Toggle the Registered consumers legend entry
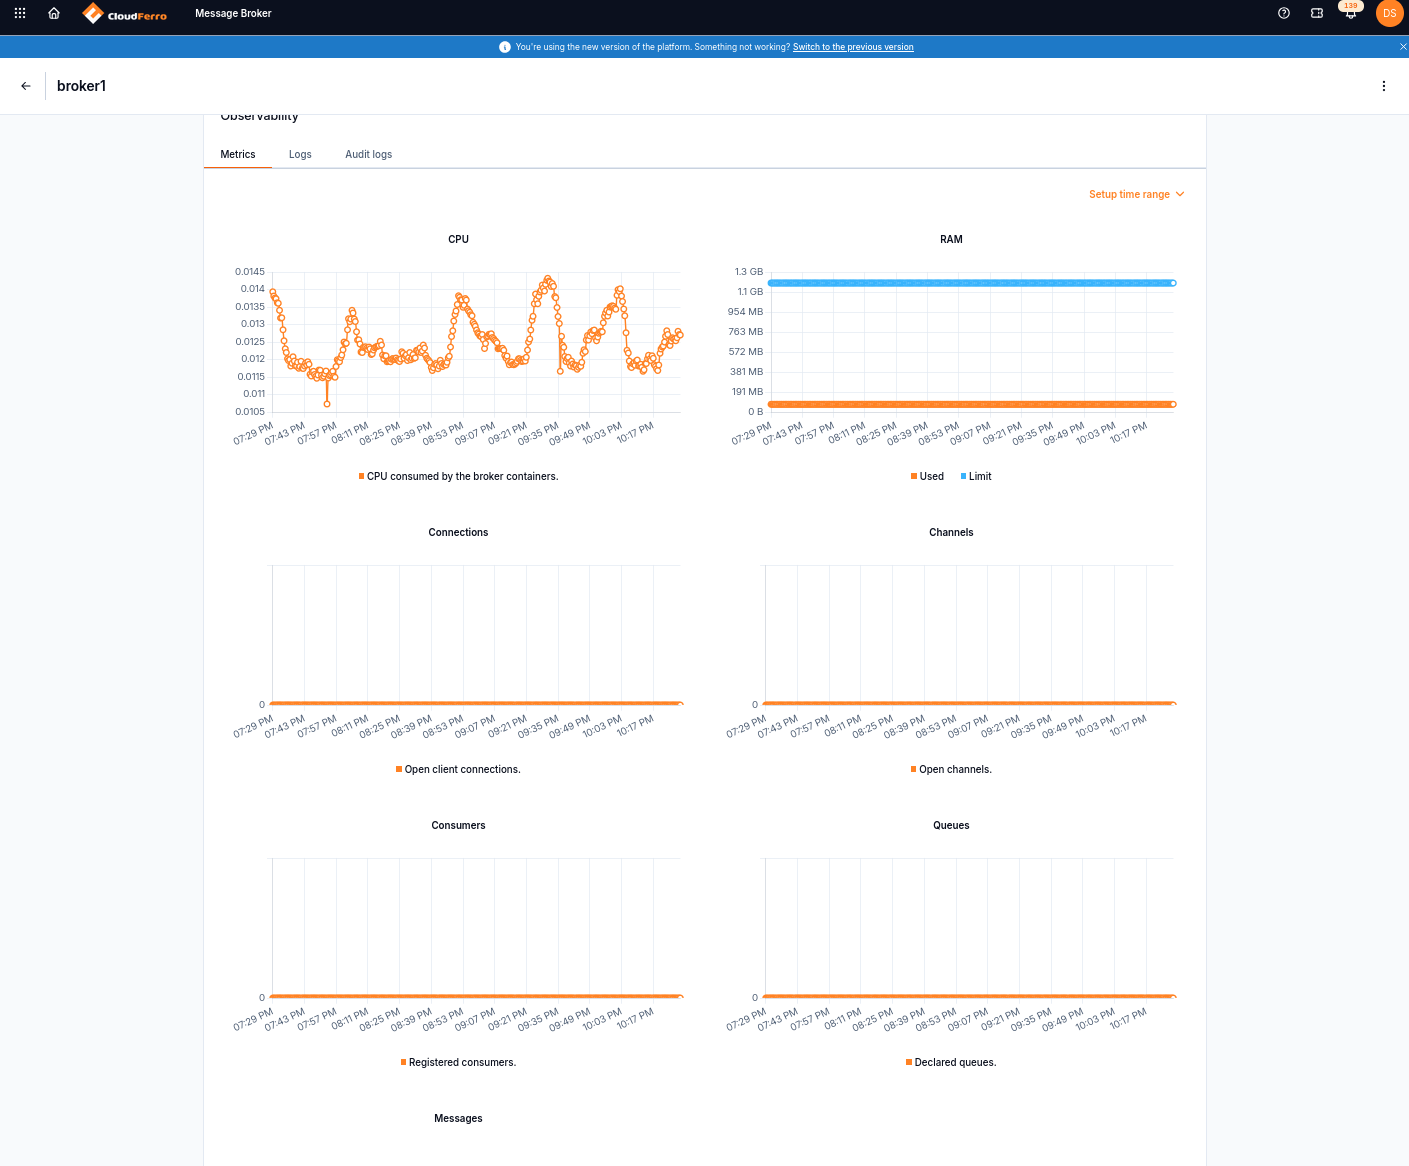This screenshot has width=1409, height=1166. coord(459,1062)
